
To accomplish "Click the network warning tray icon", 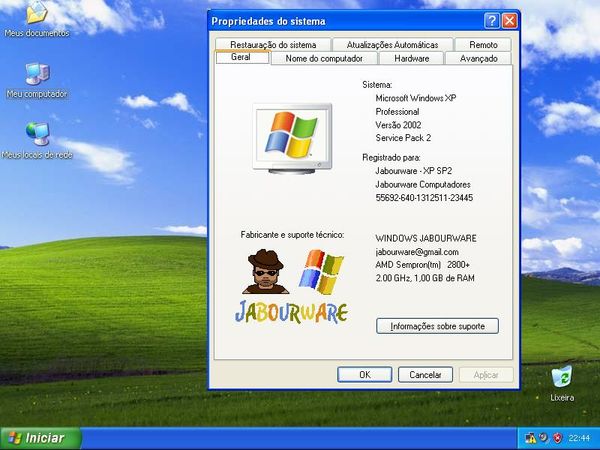I will point(531,437).
